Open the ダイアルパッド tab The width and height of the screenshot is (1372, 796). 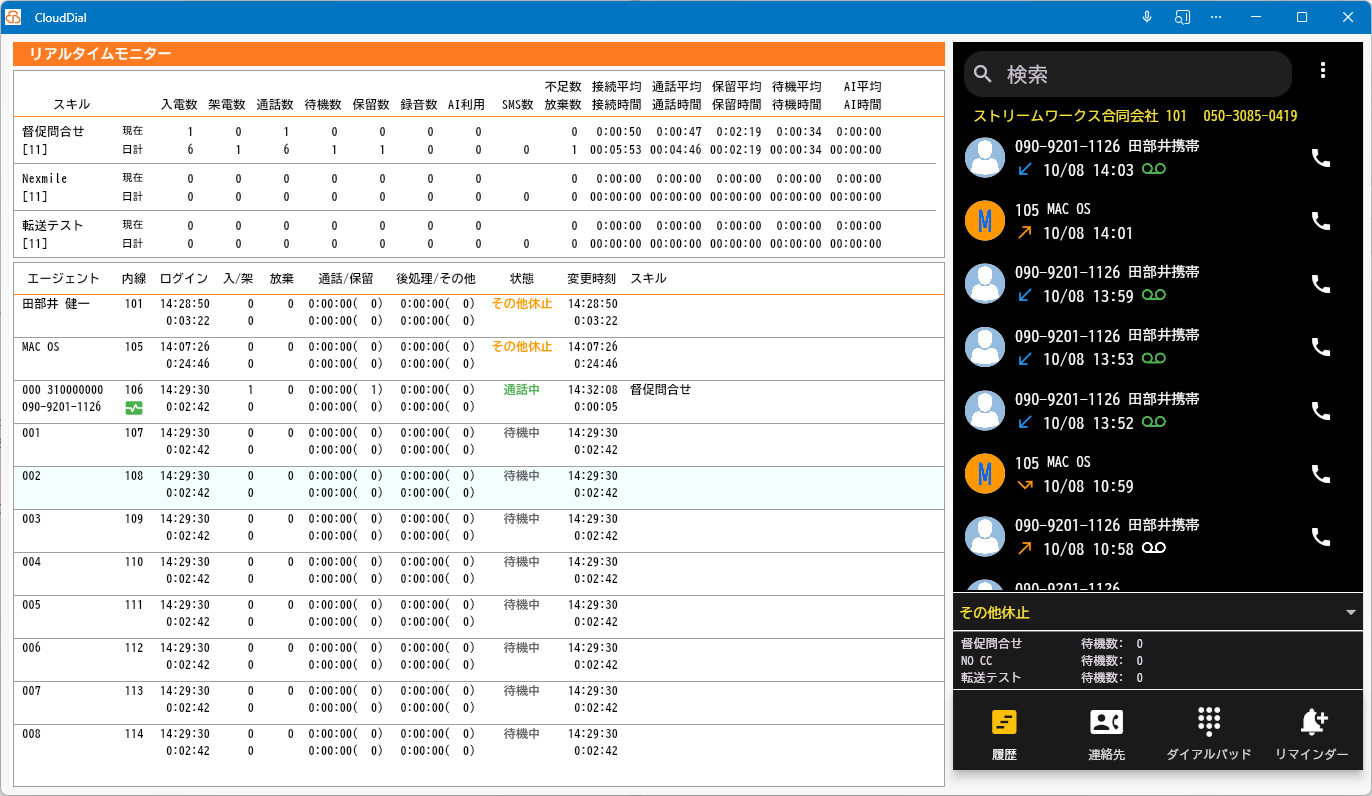[x=1209, y=735]
